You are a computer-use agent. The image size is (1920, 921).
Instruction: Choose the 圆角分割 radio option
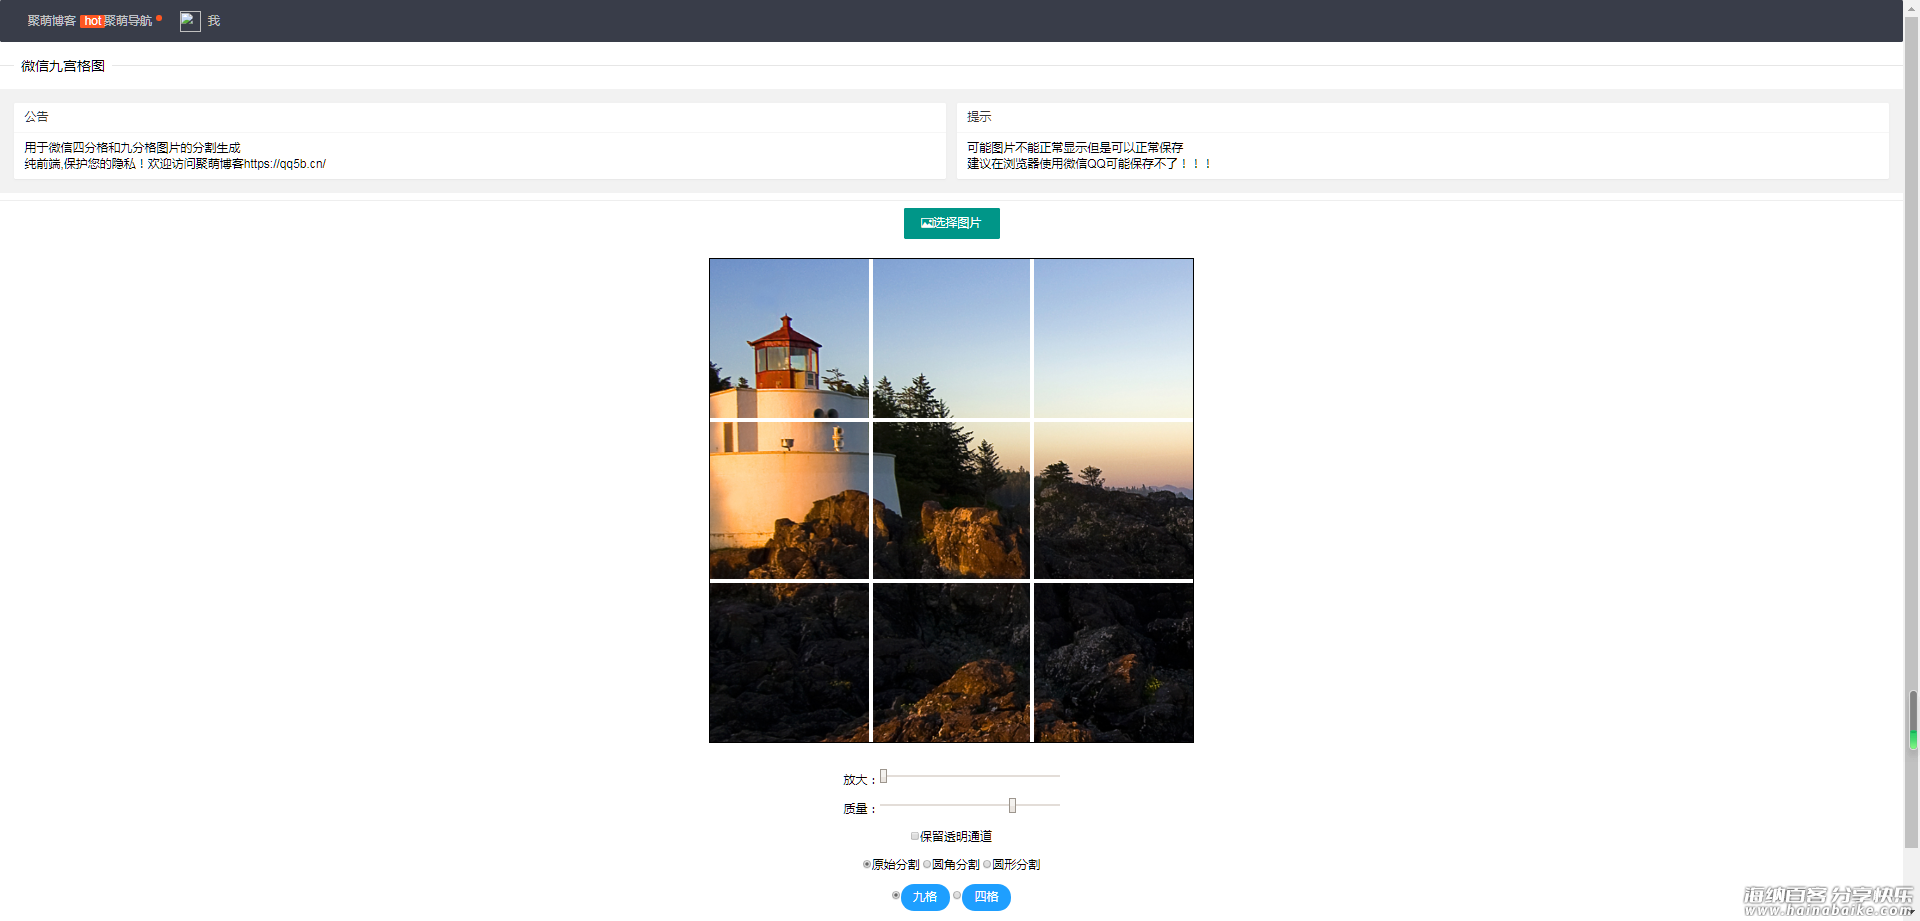pos(927,864)
